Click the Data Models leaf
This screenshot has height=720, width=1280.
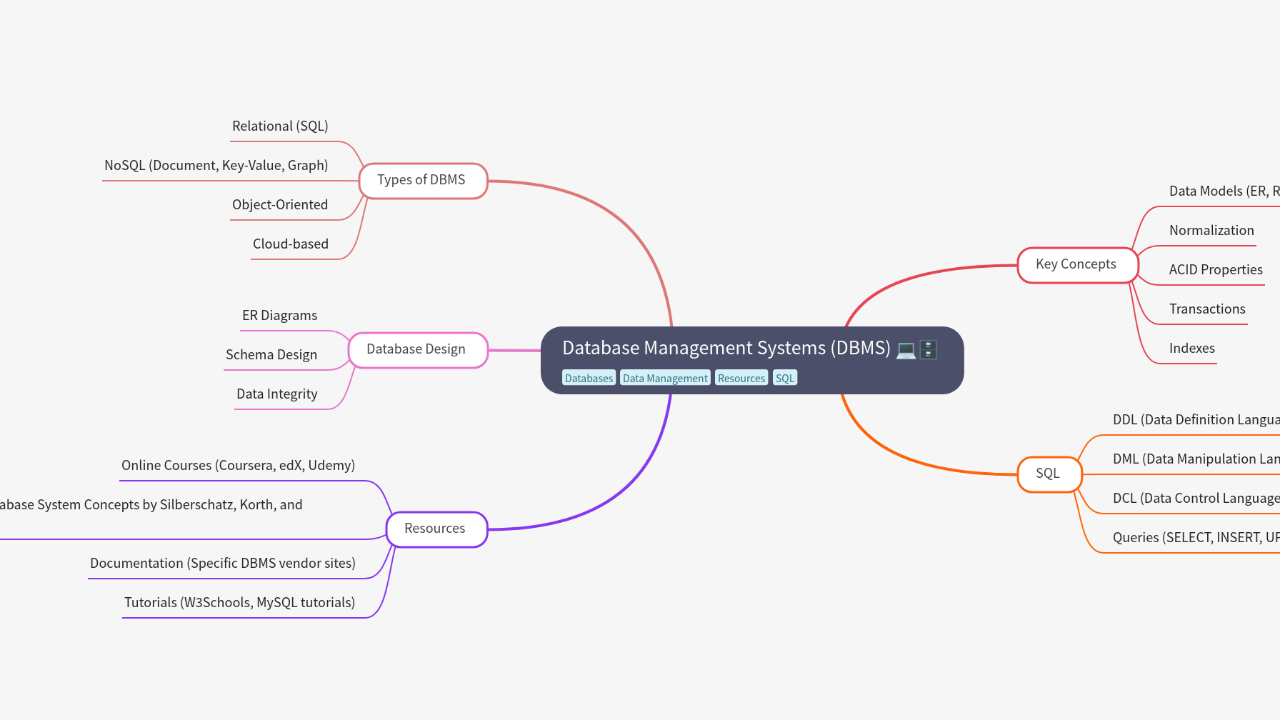pyautogui.click(x=1224, y=190)
